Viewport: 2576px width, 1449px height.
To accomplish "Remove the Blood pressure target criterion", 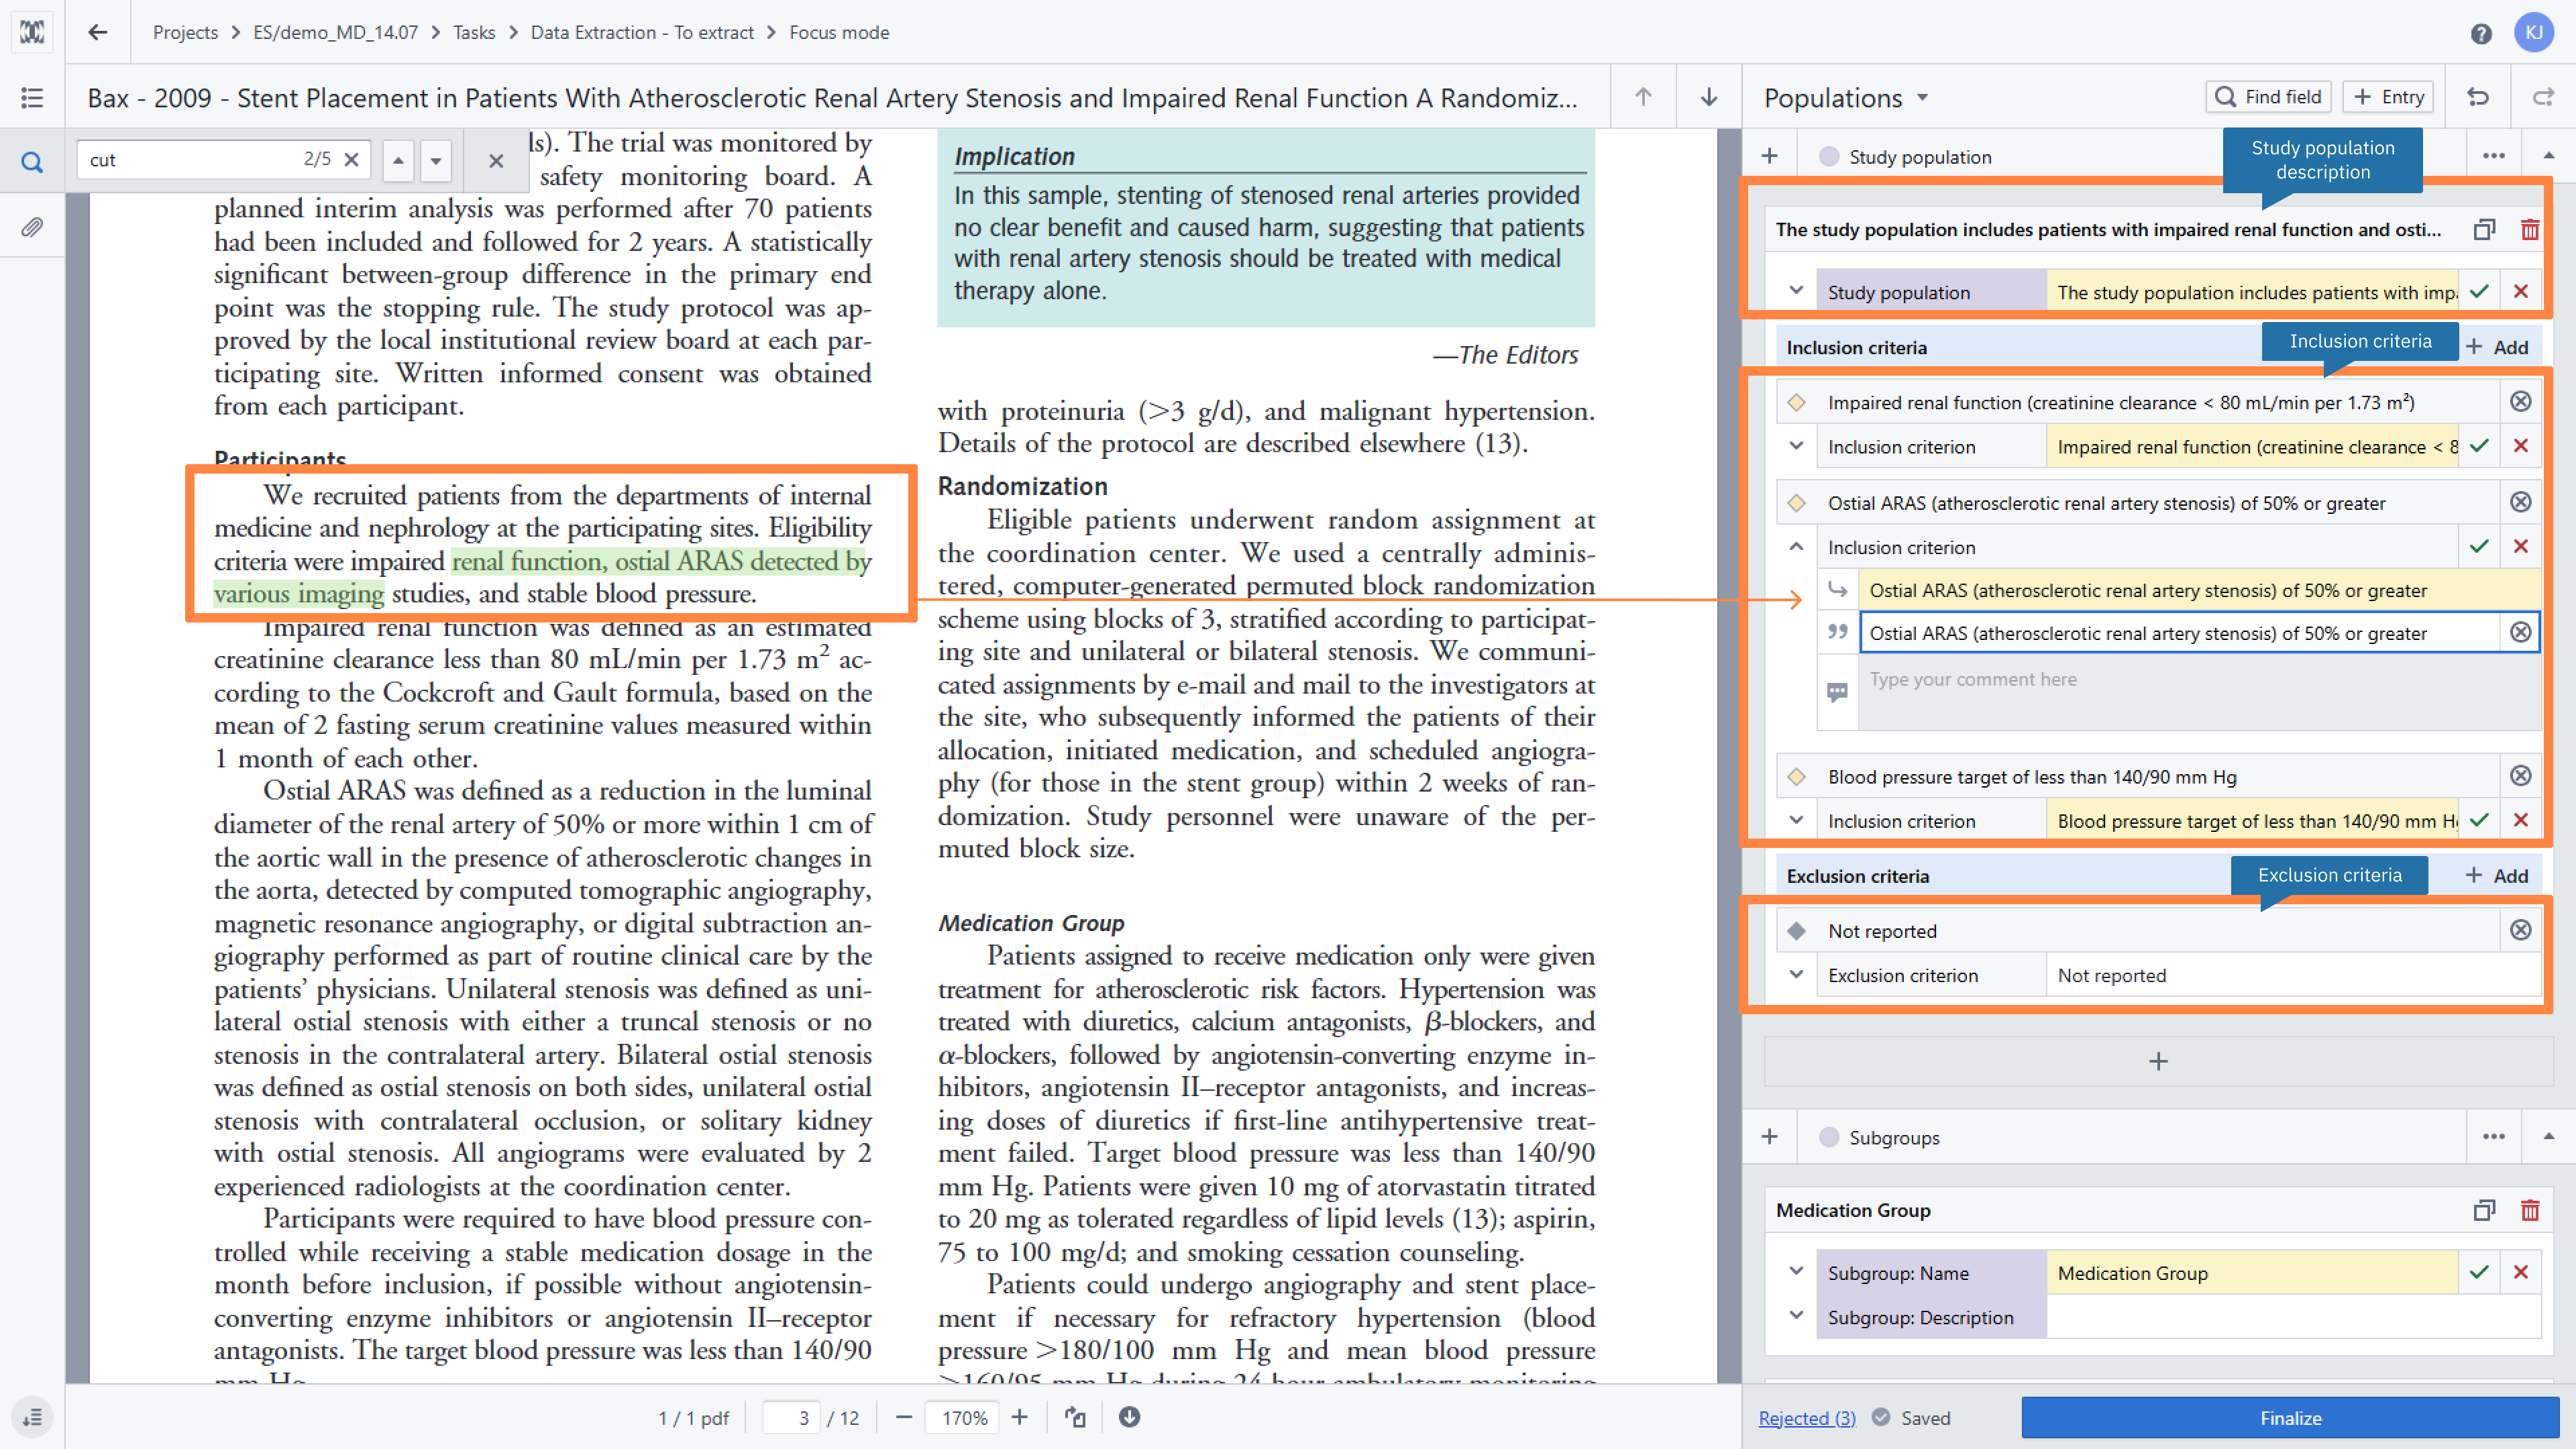I will (2521, 776).
